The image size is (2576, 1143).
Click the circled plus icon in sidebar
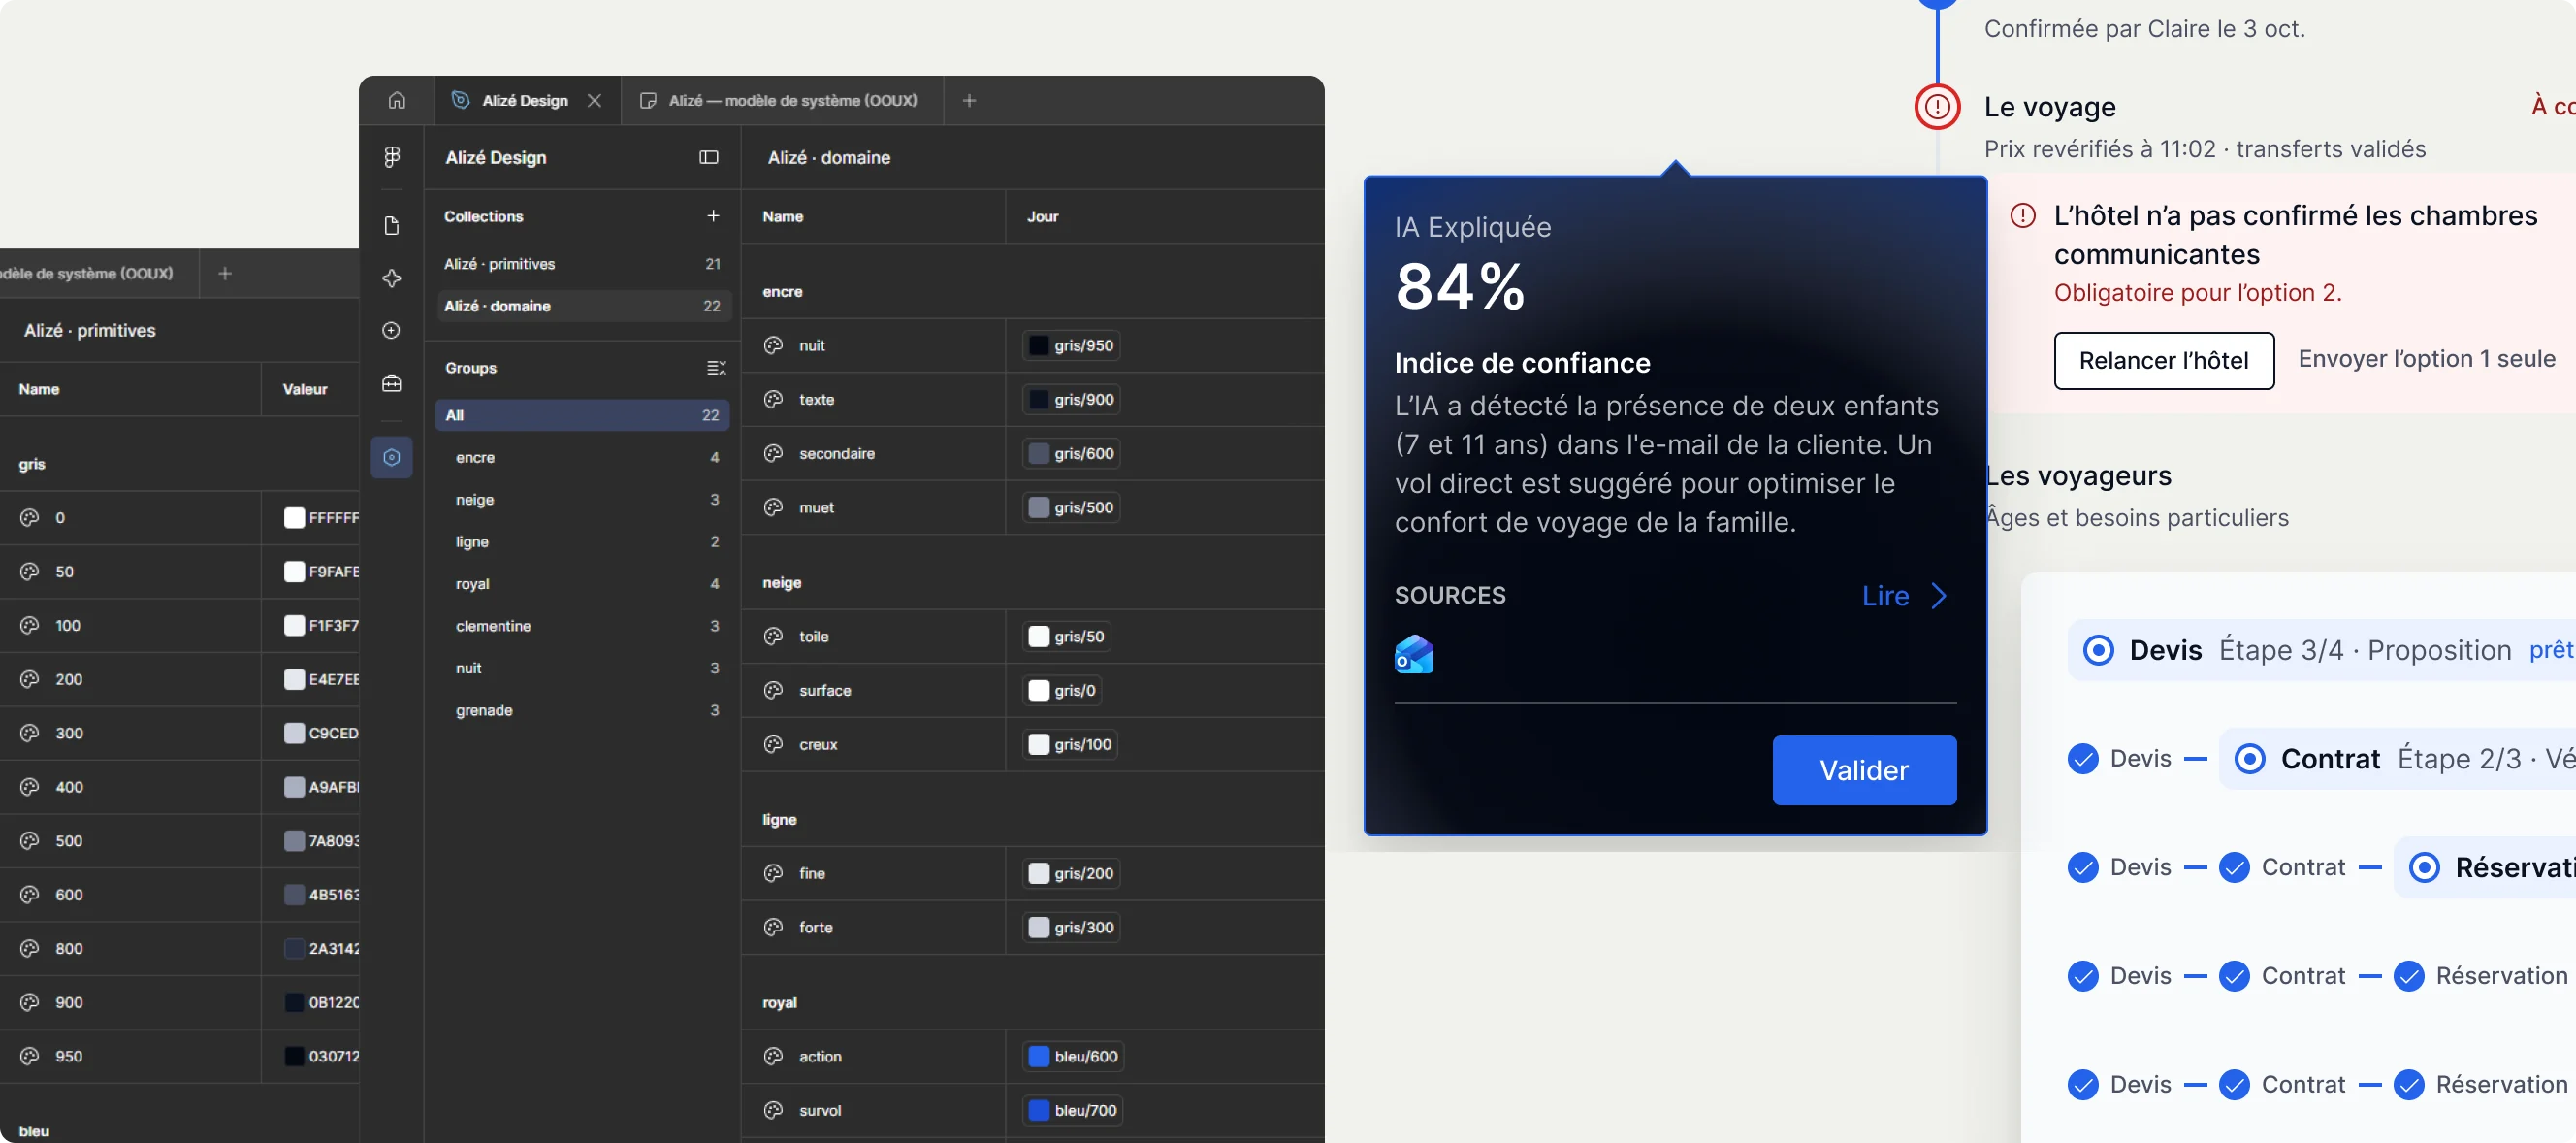[392, 330]
